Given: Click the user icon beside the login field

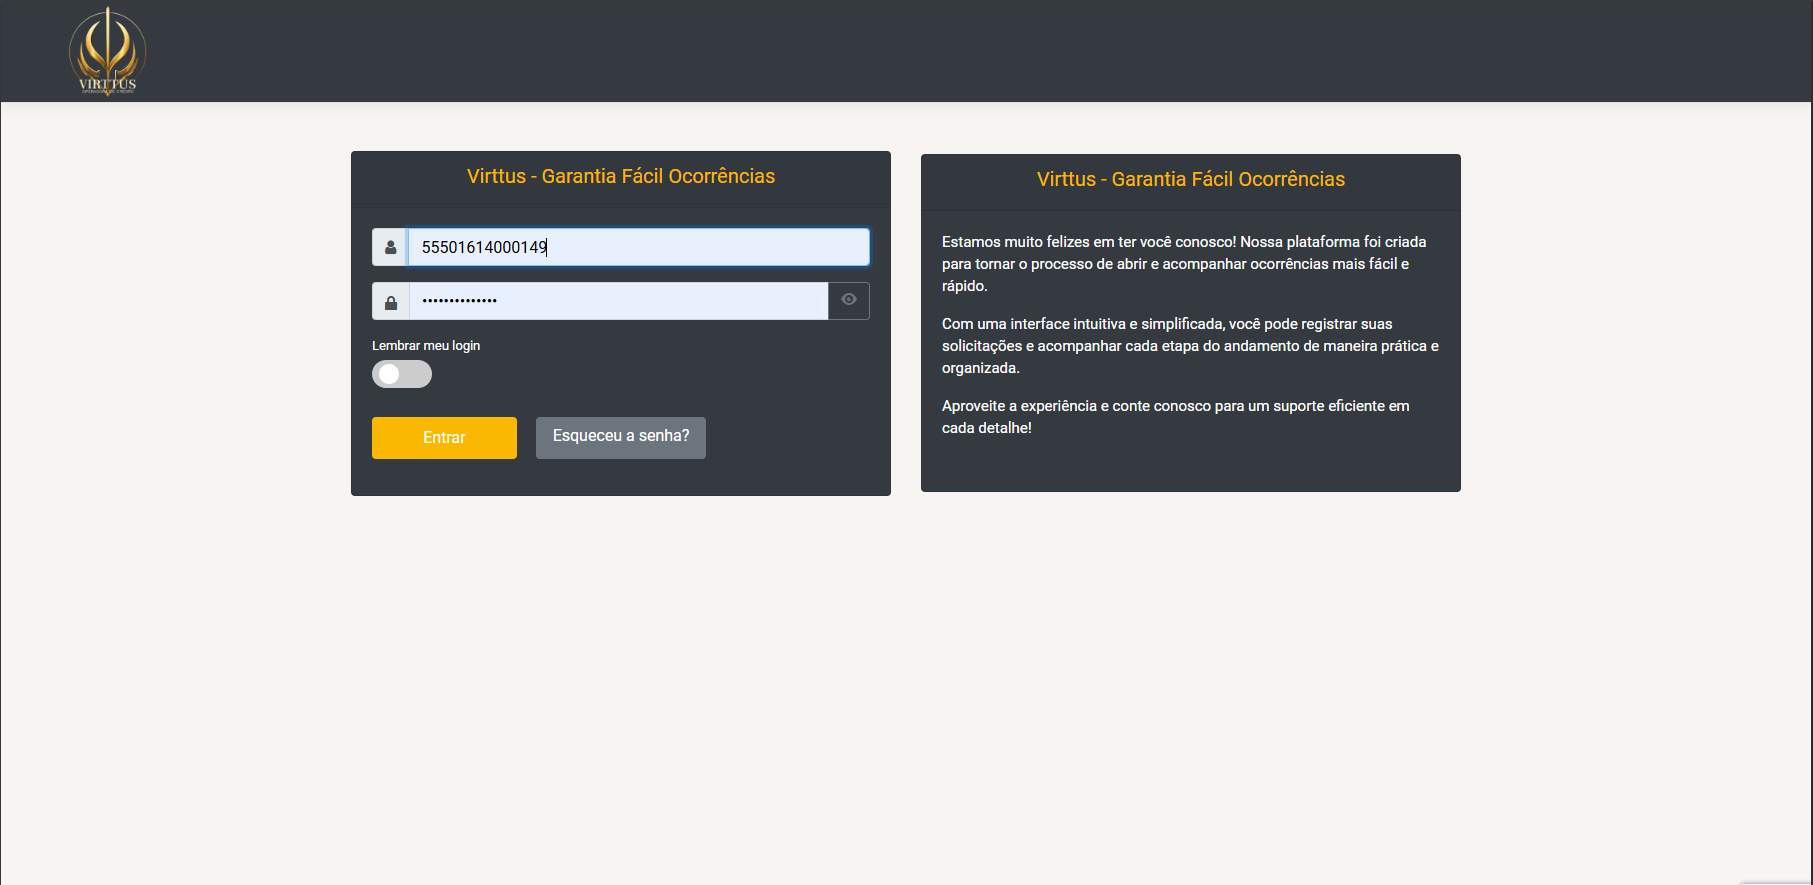Looking at the screenshot, I should [390, 247].
